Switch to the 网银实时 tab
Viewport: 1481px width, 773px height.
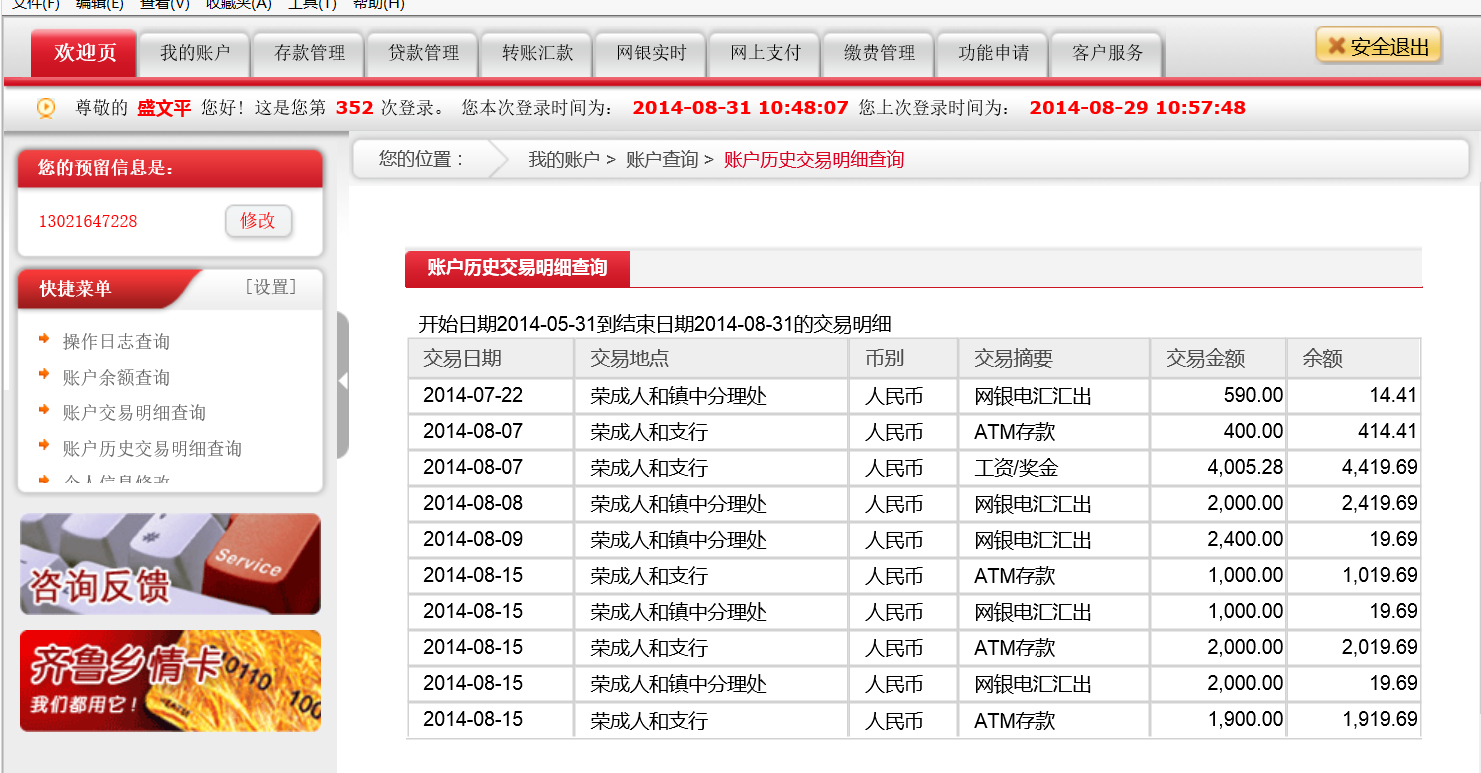click(x=651, y=54)
